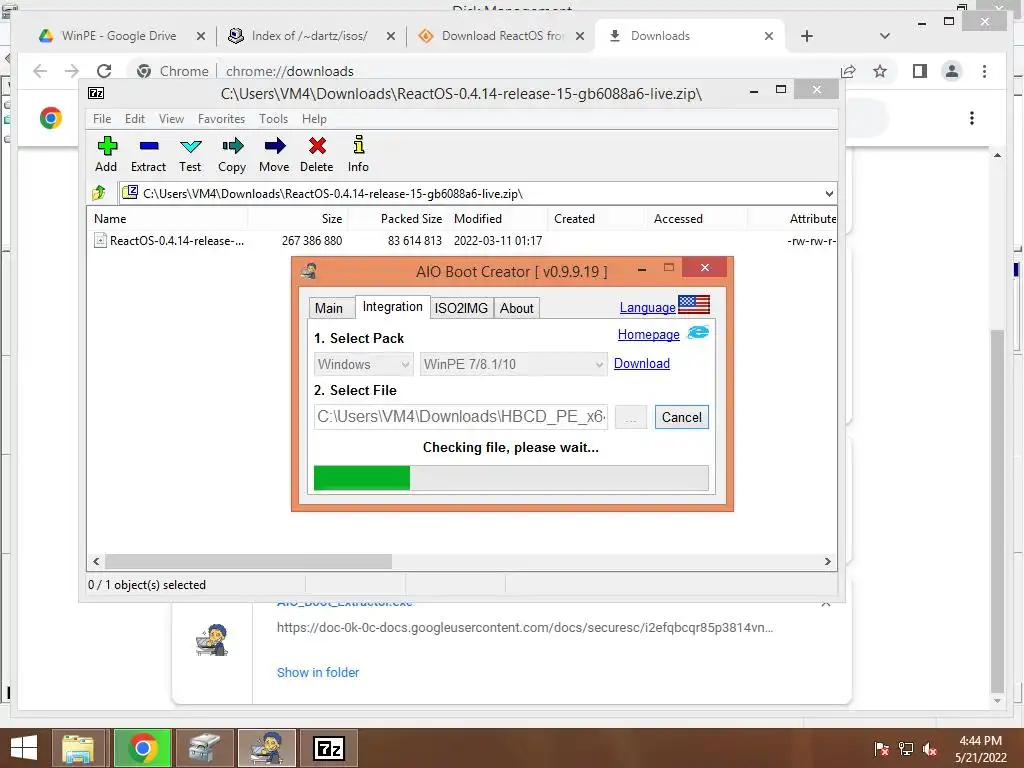This screenshot has height=768, width=1024.
Task: Sort by the Name column header
Action: click(167, 219)
